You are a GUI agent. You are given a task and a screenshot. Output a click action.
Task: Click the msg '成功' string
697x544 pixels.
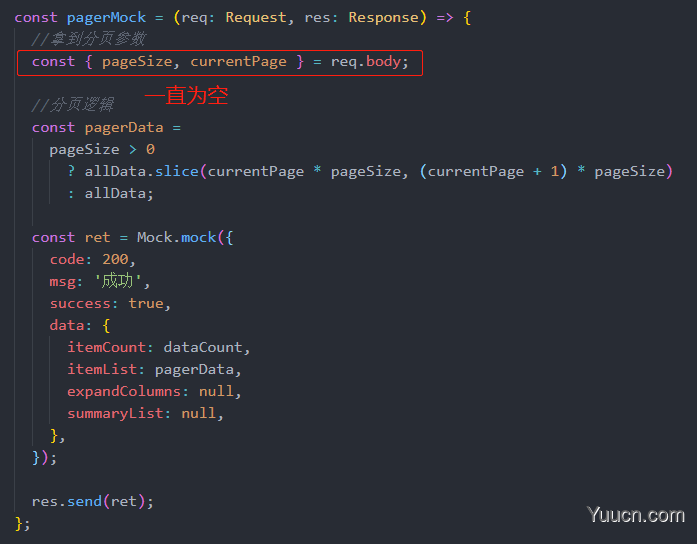118,281
